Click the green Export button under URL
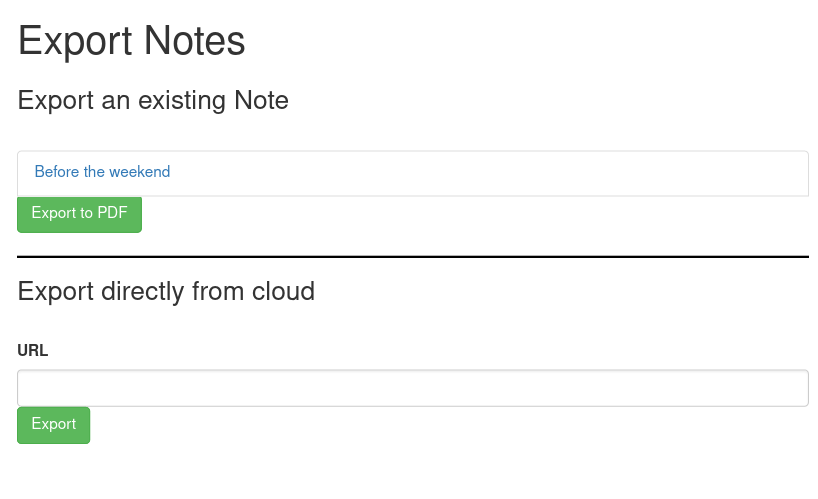The image size is (818, 499). (53, 425)
